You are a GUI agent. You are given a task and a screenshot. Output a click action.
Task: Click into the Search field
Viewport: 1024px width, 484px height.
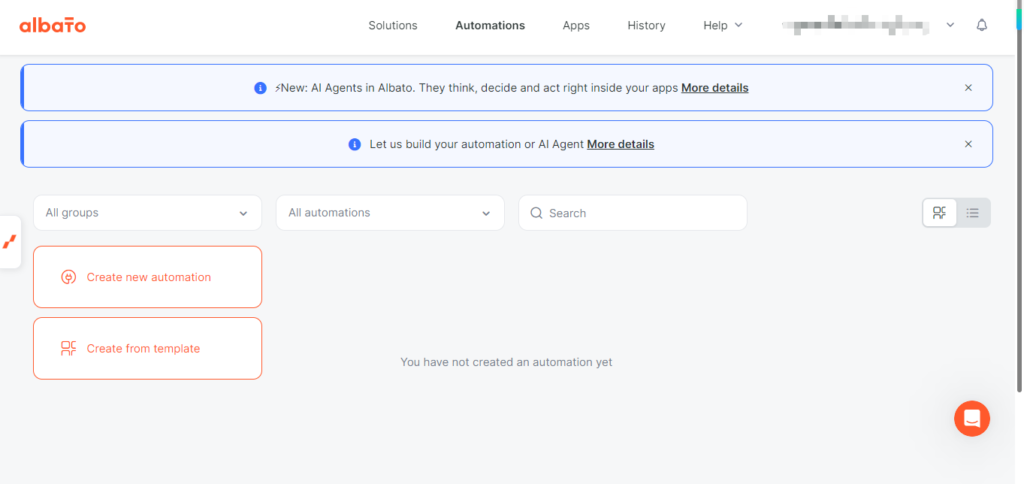point(633,213)
